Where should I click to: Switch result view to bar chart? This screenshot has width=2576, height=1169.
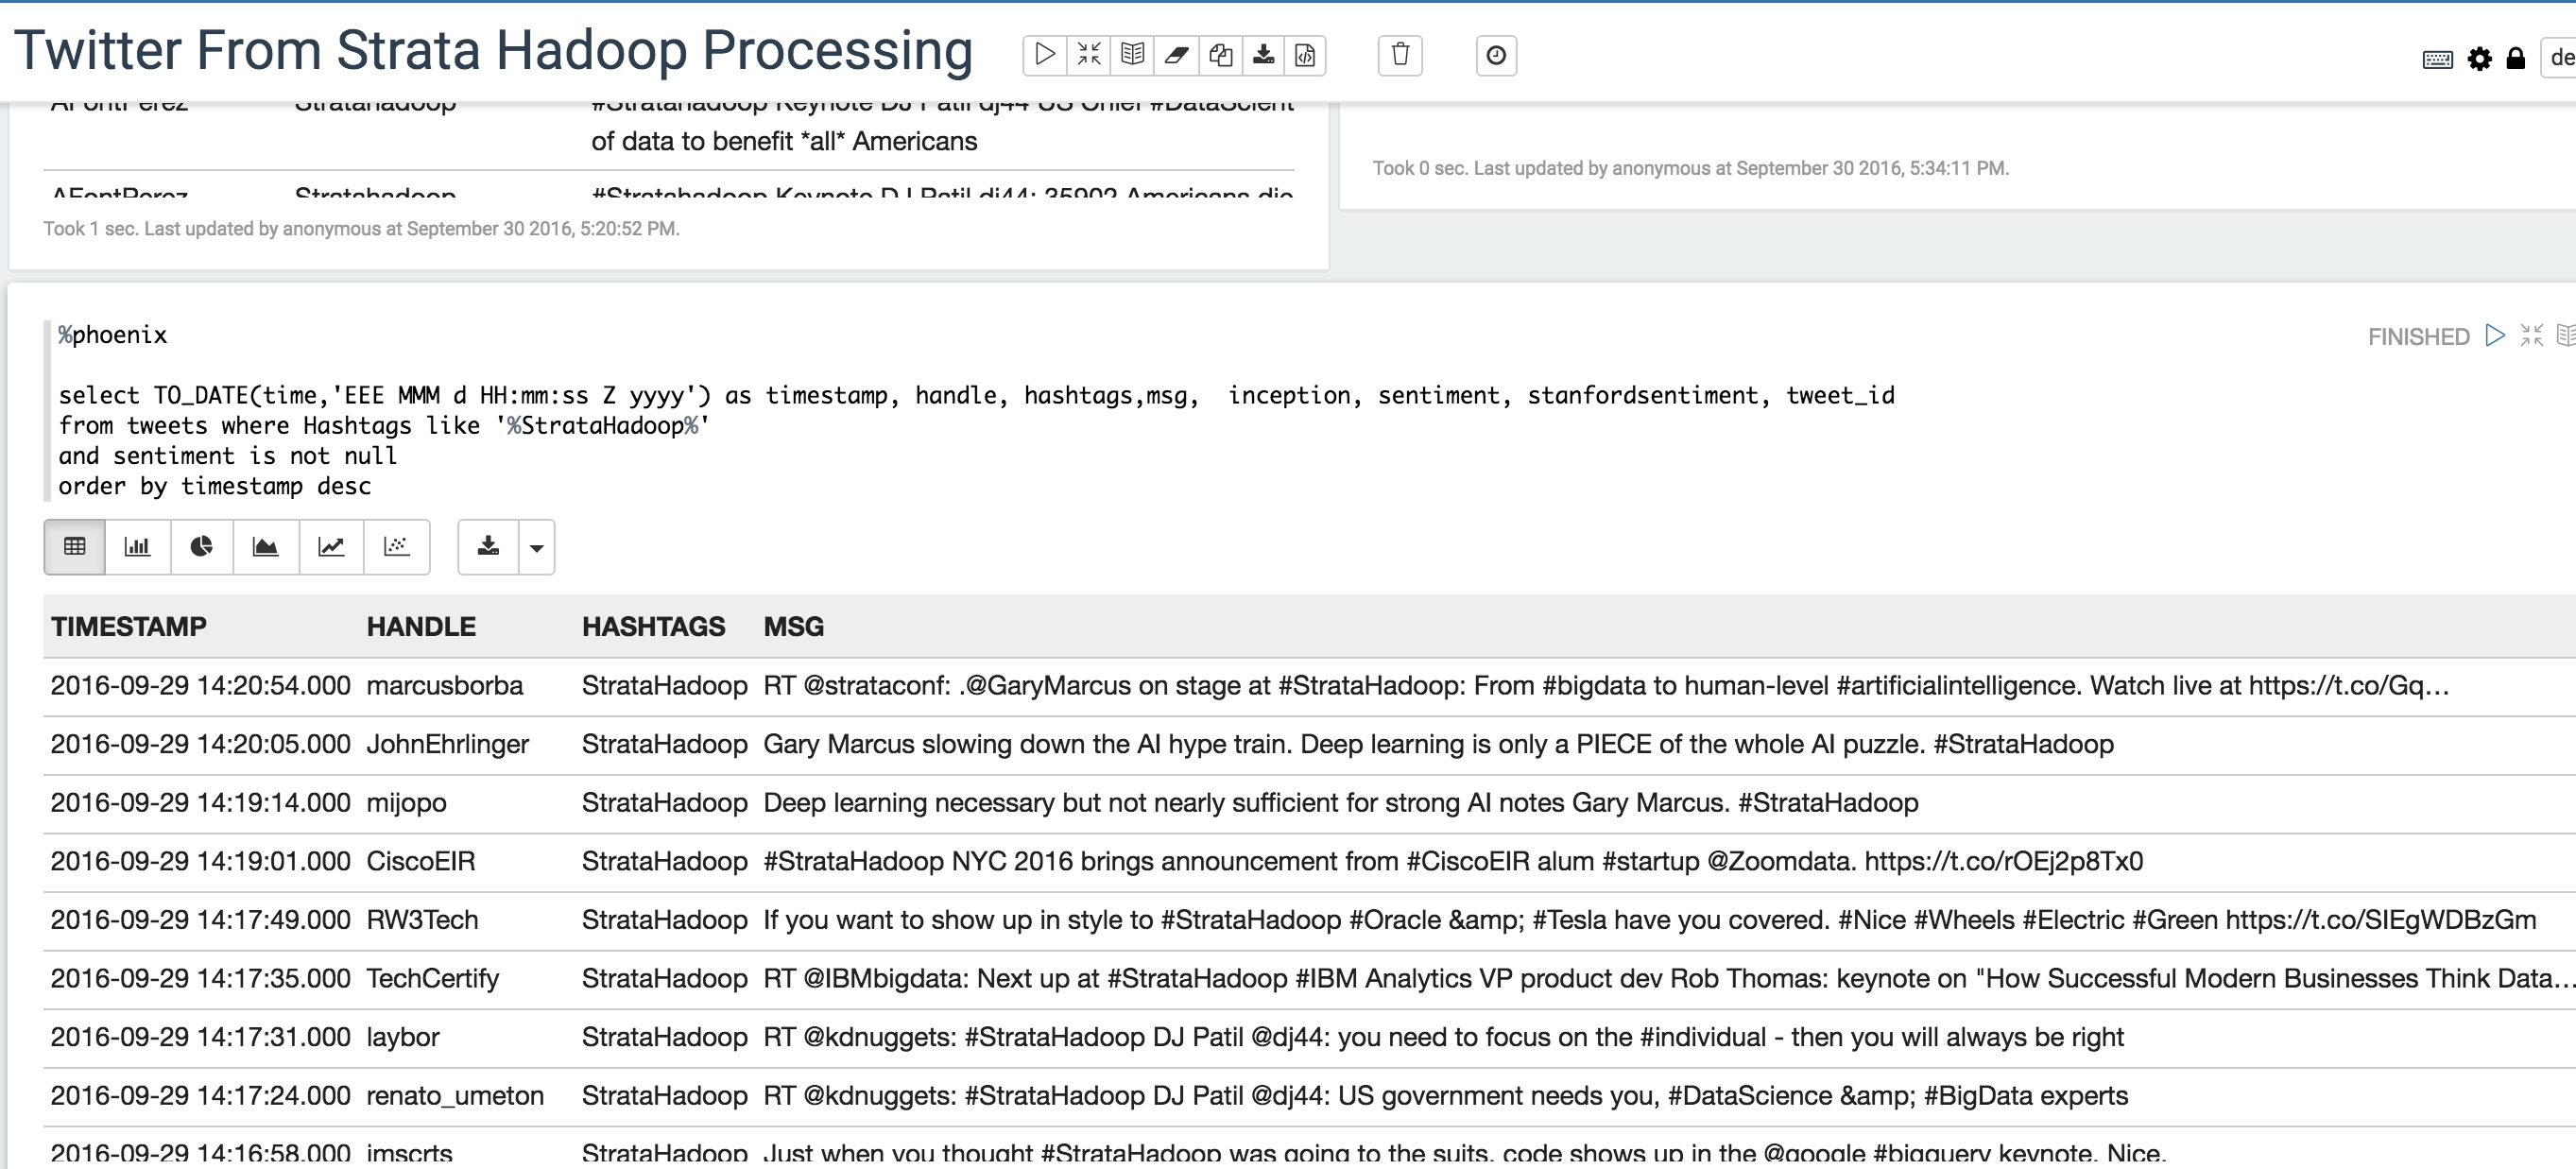137,547
